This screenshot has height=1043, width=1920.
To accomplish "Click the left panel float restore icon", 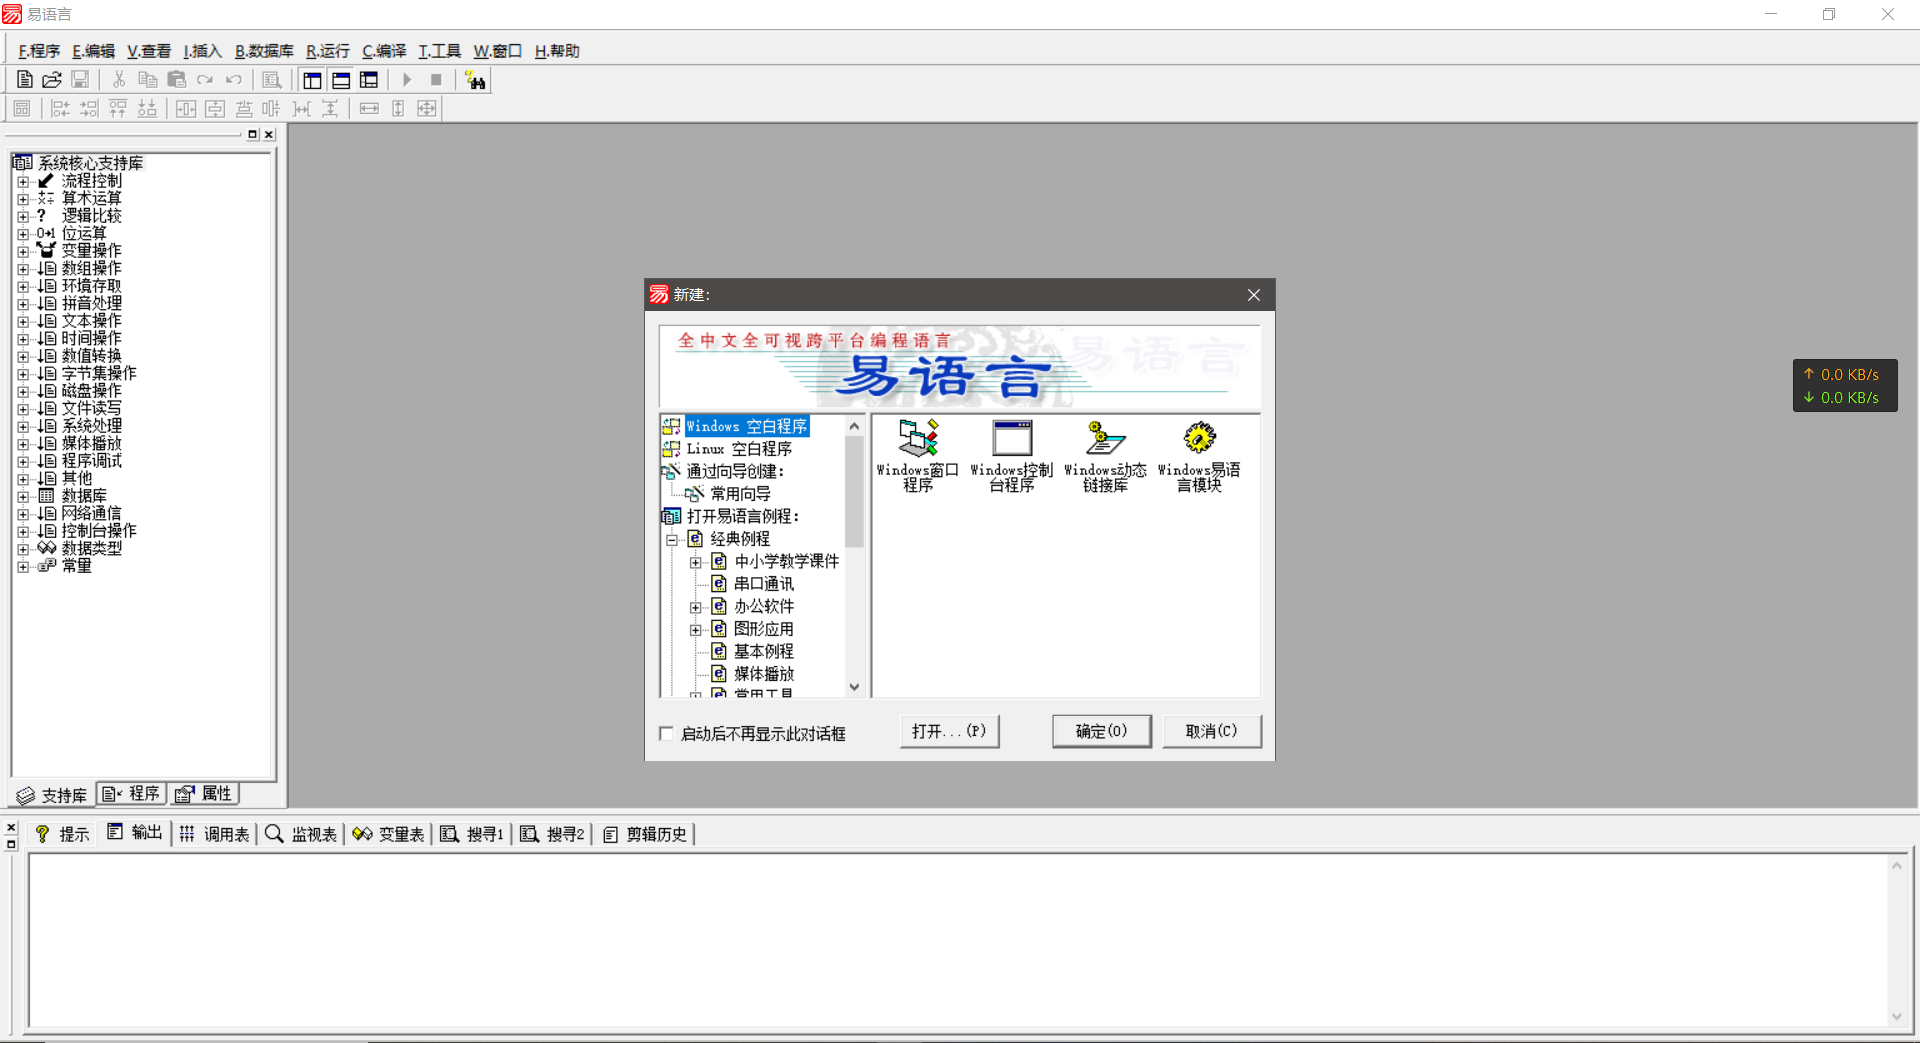I will click(x=253, y=134).
